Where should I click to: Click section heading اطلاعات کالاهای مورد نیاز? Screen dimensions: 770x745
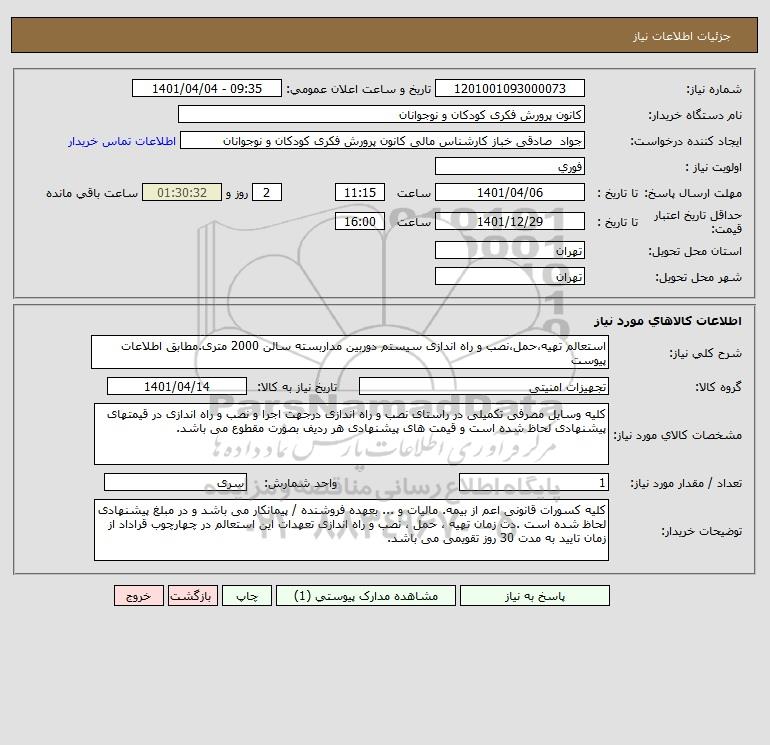point(667,321)
